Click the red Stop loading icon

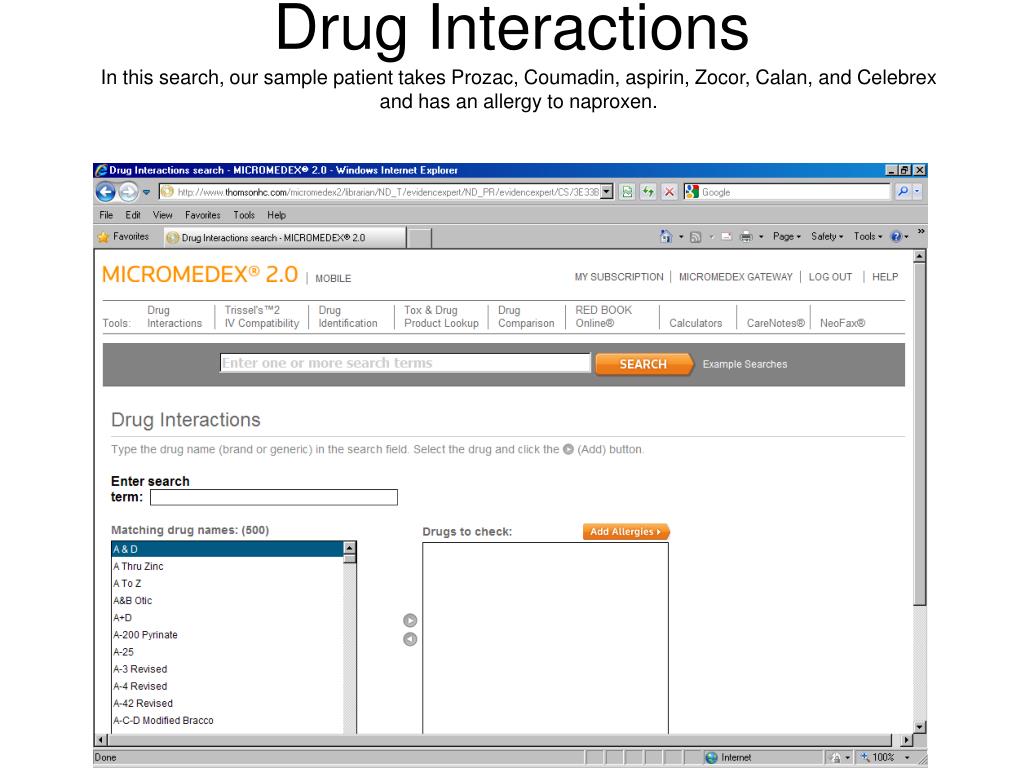[669, 192]
